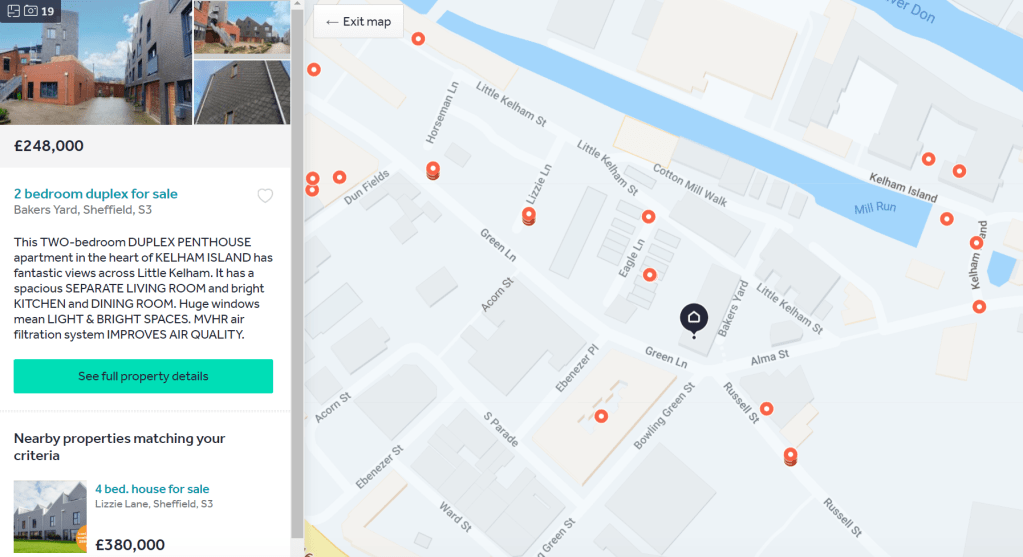Click the stacked marker on Russell St
The height and width of the screenshot is (557, 1023).
790,456
